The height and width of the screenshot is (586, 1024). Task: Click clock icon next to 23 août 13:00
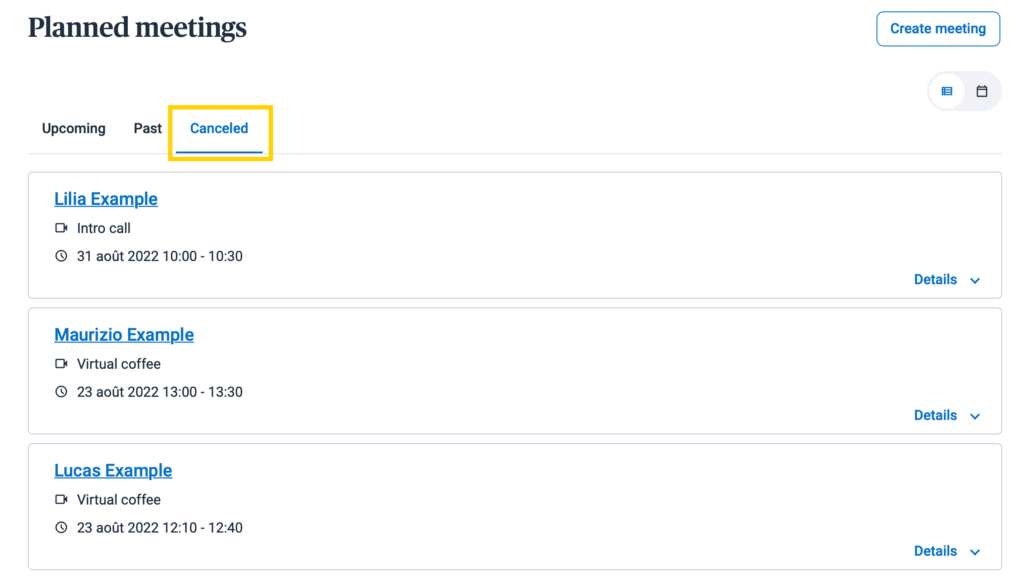61,392
